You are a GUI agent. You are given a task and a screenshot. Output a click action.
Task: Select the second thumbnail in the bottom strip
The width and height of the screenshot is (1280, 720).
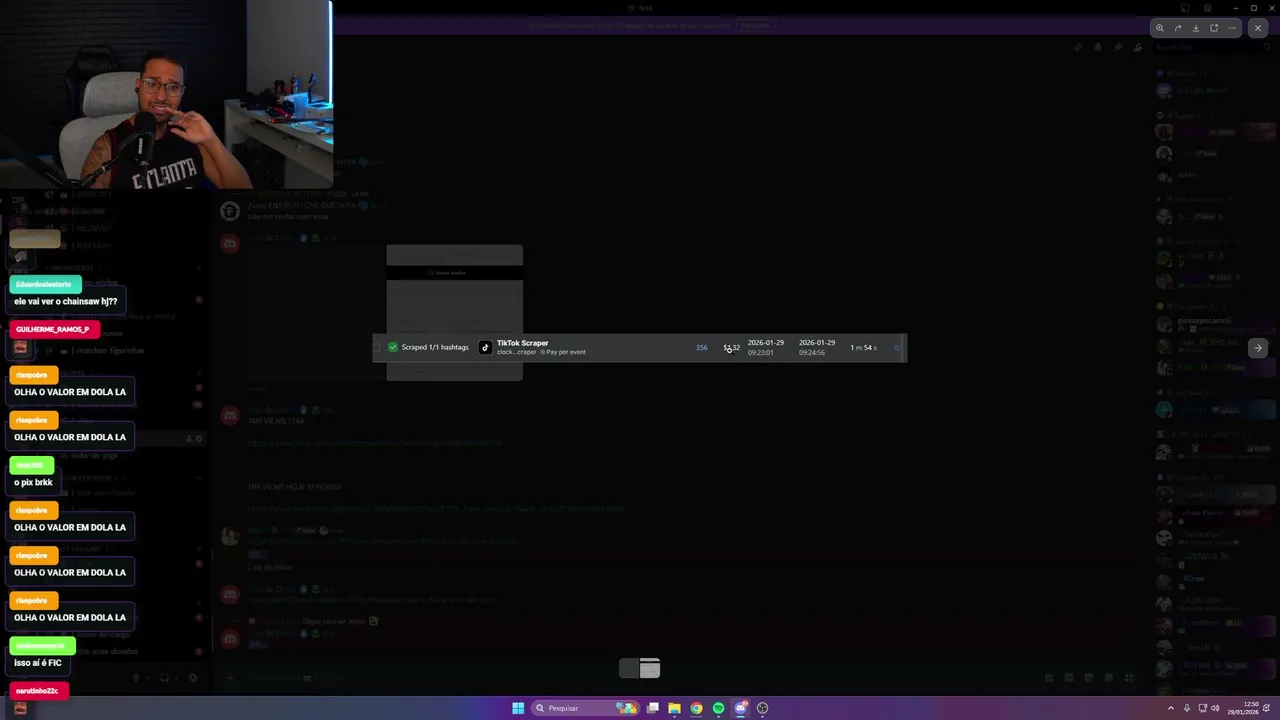[650, 668]
